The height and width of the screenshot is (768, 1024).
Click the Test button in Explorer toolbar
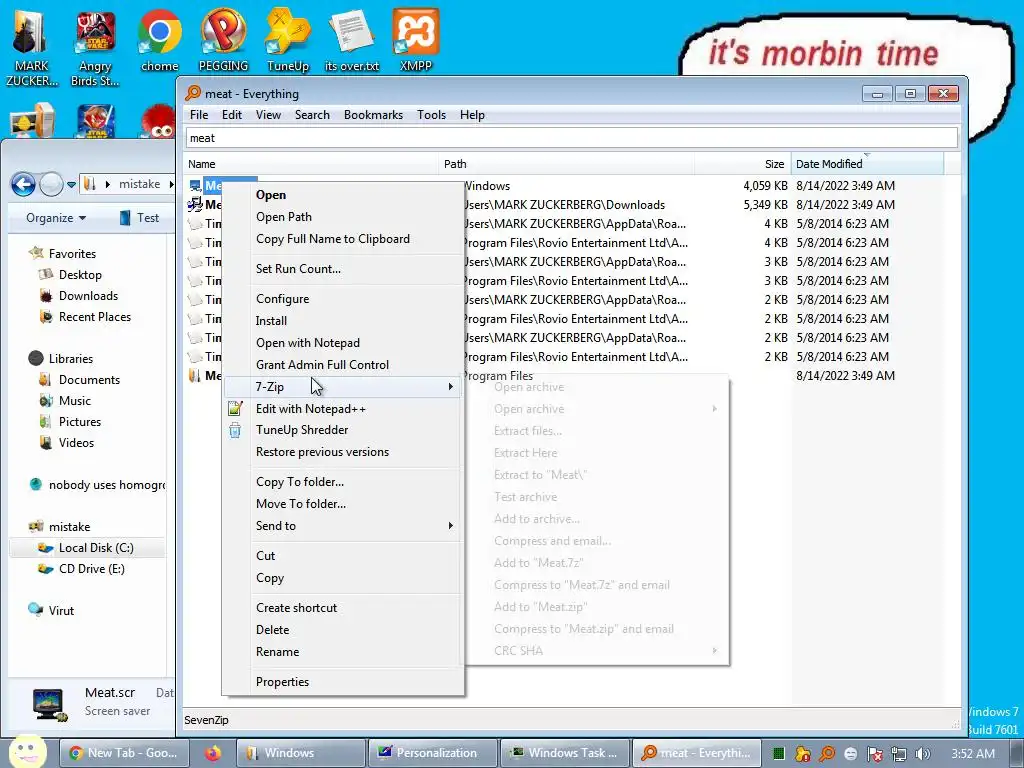140,218
